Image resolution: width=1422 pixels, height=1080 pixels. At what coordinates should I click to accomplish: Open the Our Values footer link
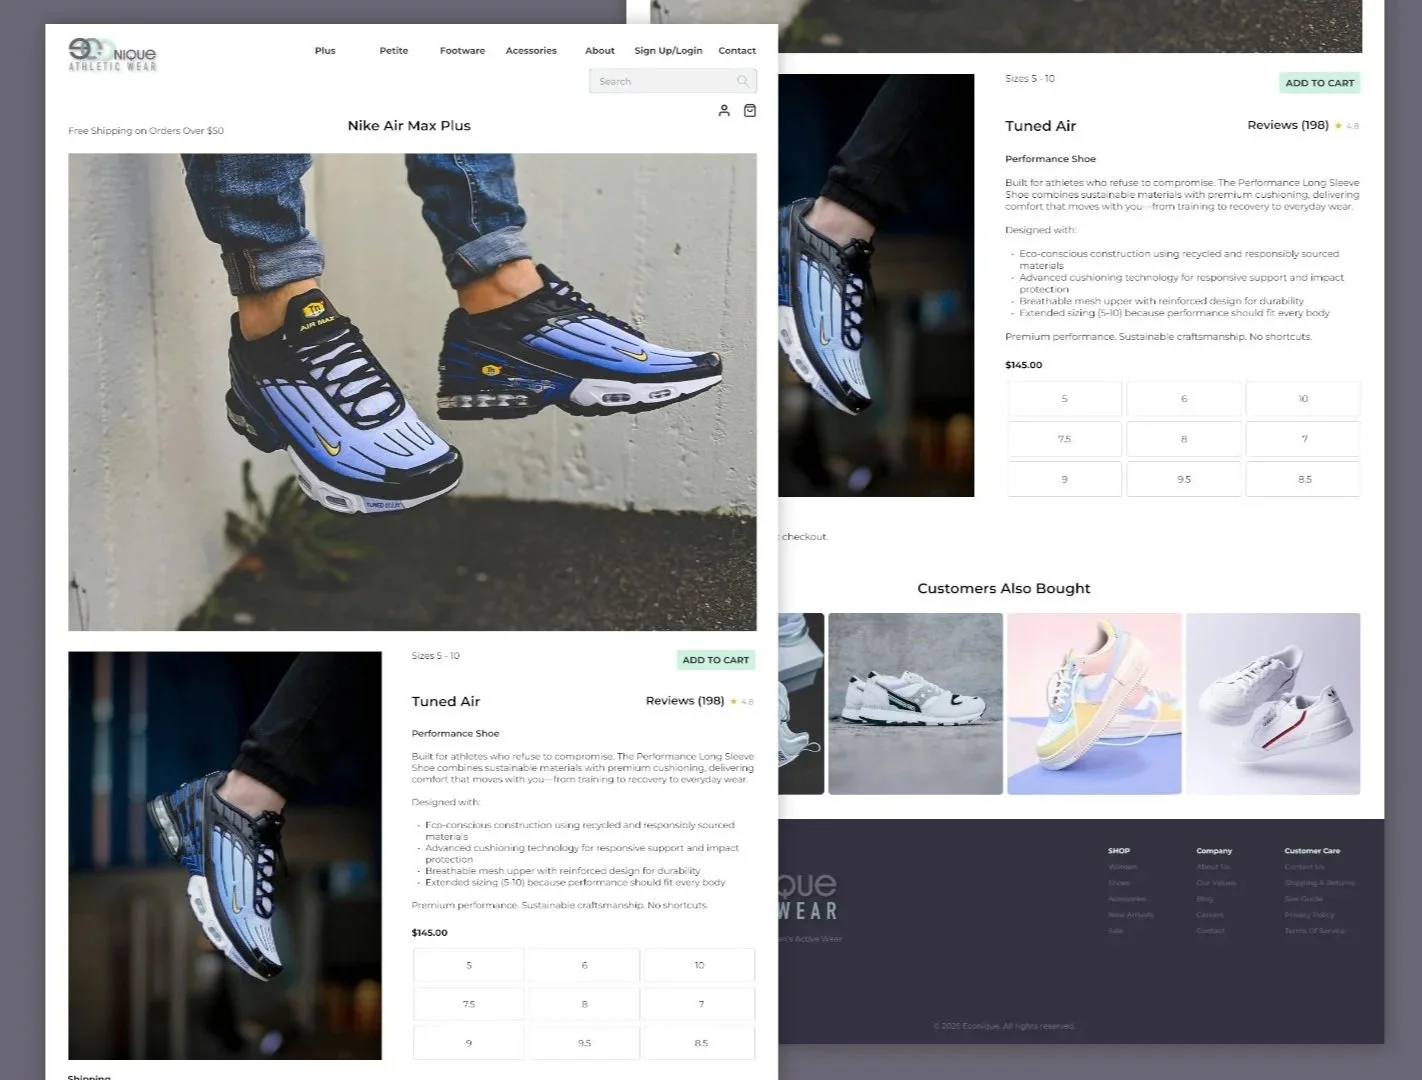coord(1216,883)
